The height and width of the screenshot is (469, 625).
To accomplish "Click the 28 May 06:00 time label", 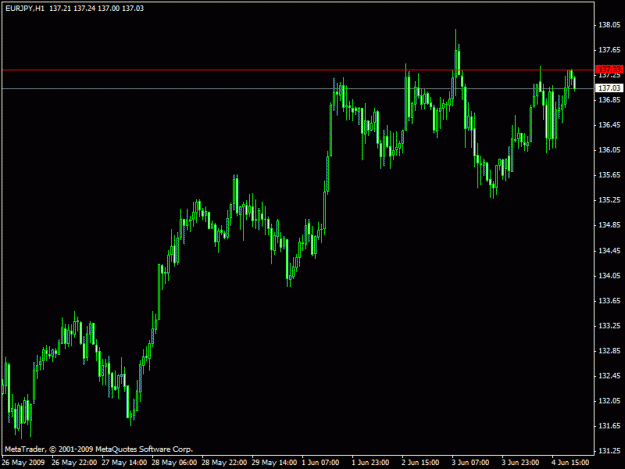I will click(x=174, y=463).
